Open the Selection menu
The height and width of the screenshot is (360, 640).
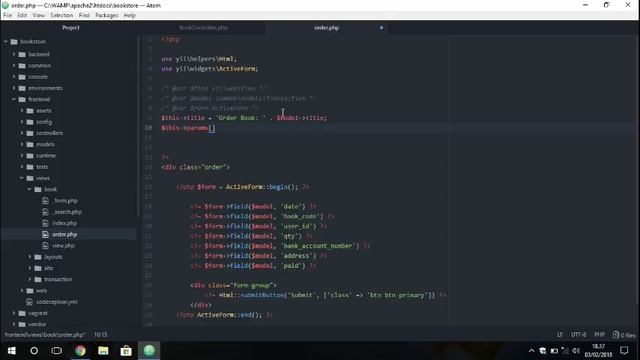62,15
